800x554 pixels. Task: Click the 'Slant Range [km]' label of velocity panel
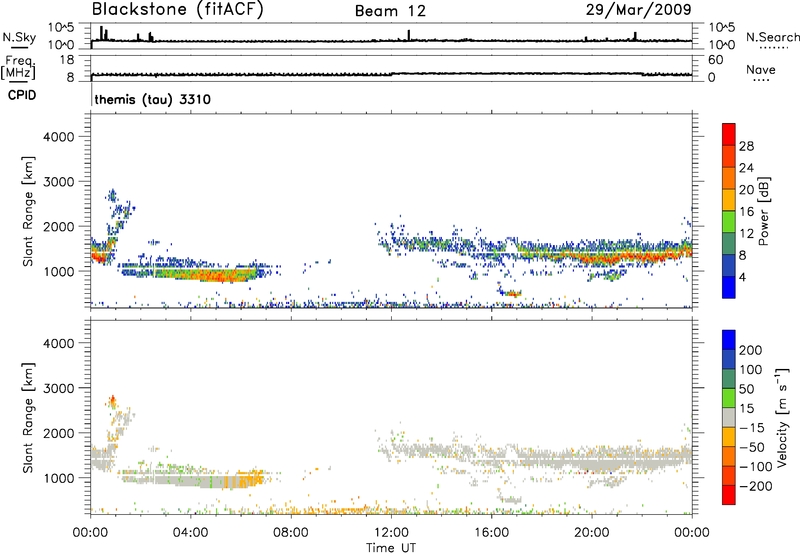[28, 418]
